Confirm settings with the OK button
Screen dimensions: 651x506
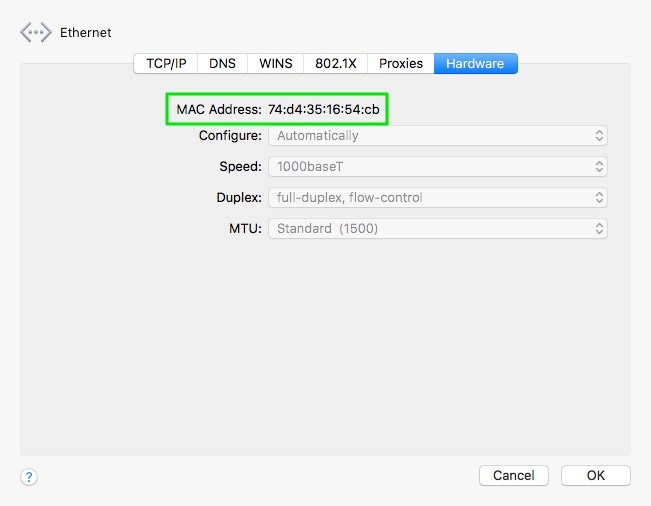pyautogui.click(x=595, y=475)
